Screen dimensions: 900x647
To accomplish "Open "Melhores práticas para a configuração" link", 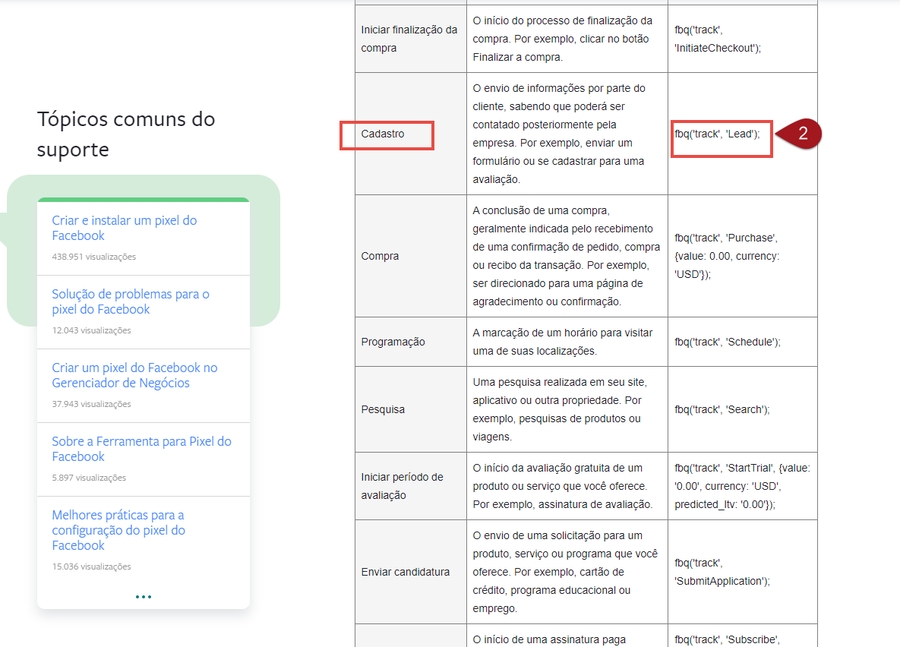I will pos(118,530).
